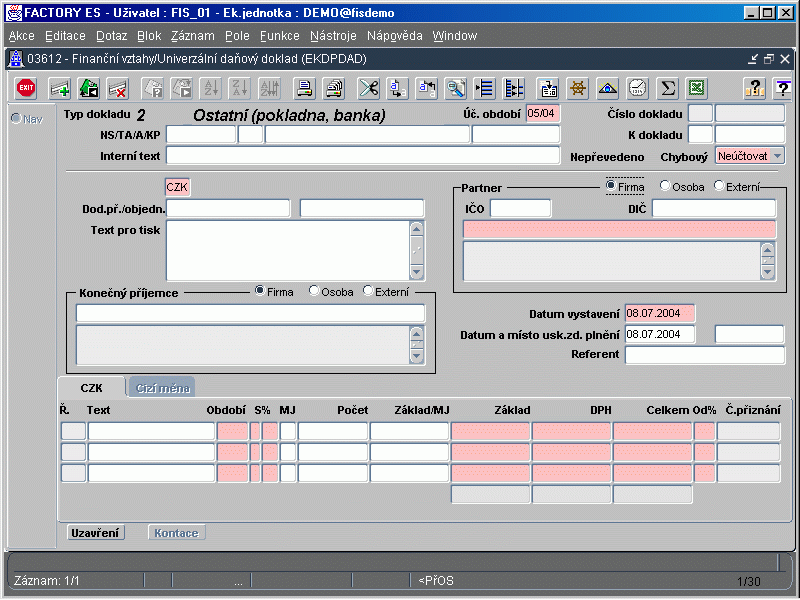Click the Kontace button
The width and height of the screenshot is (800, 600).
tap(178, 533)
